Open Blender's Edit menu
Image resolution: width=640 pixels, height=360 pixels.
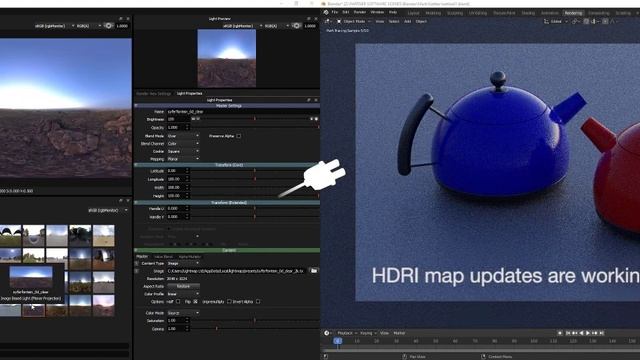click(346, 12)
